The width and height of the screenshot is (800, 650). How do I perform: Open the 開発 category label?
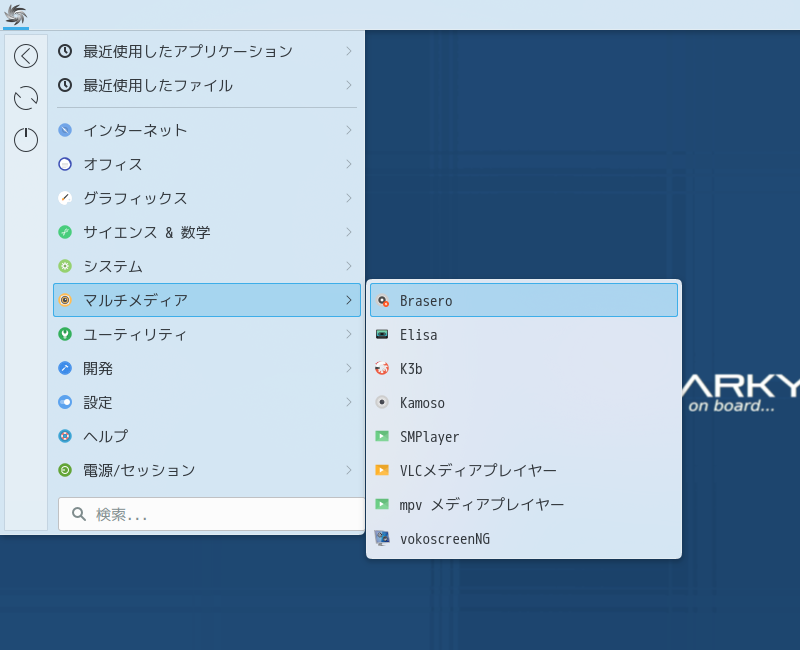98,368
